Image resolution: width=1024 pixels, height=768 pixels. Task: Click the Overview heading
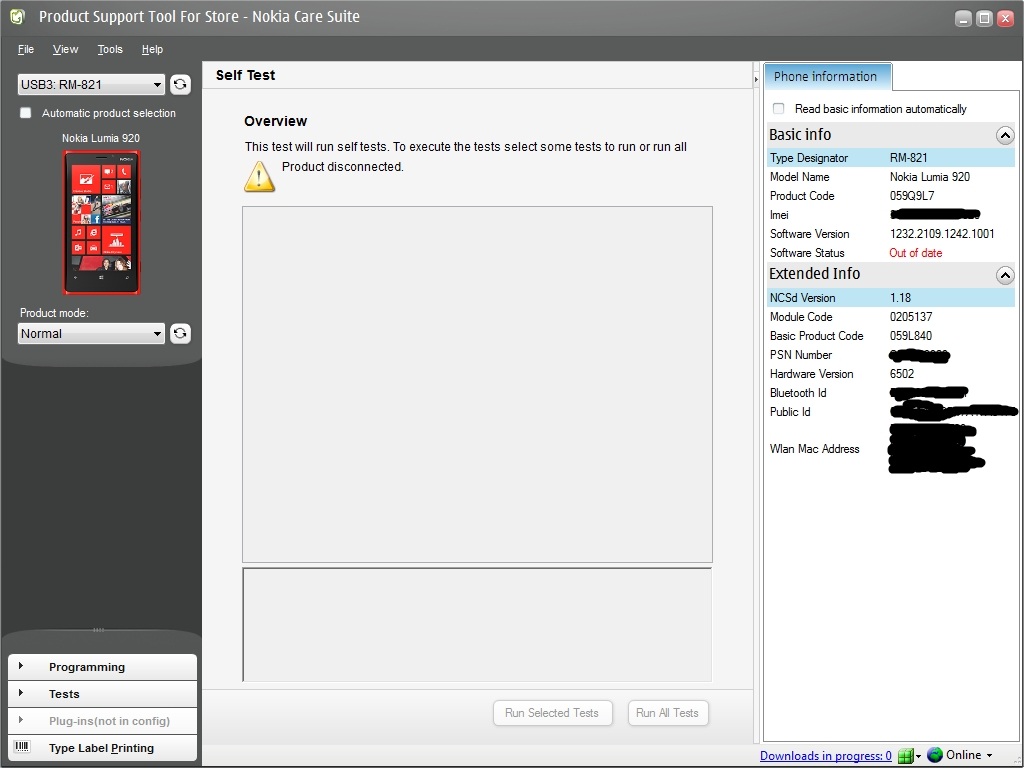point(276,121)
